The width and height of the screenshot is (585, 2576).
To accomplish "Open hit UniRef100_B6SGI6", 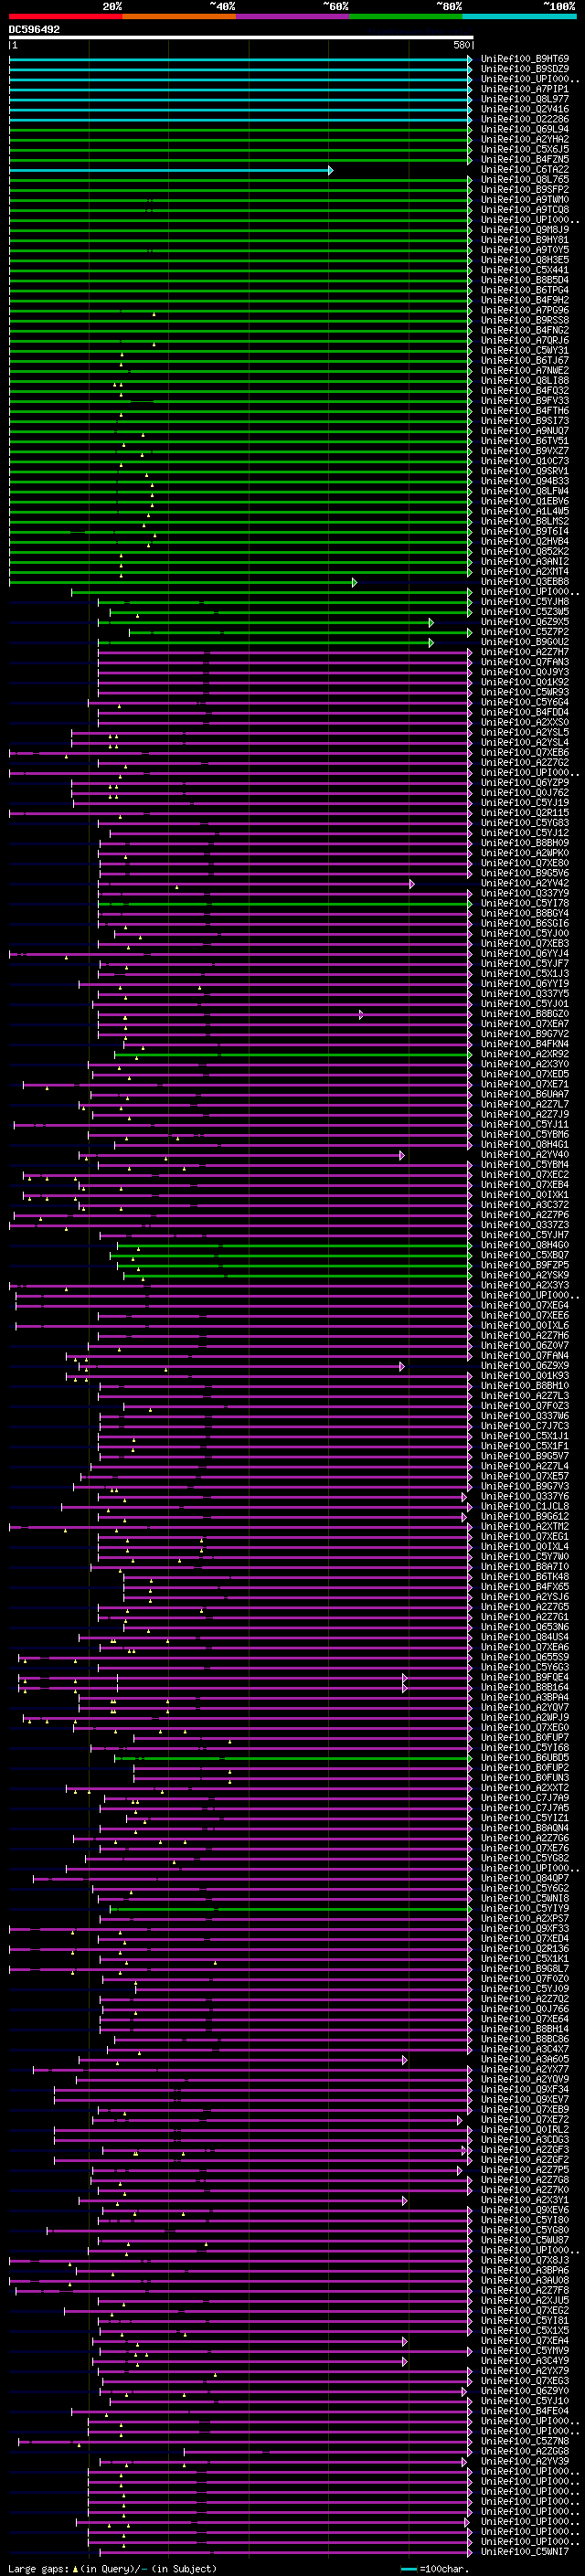I will click(525, 924).
